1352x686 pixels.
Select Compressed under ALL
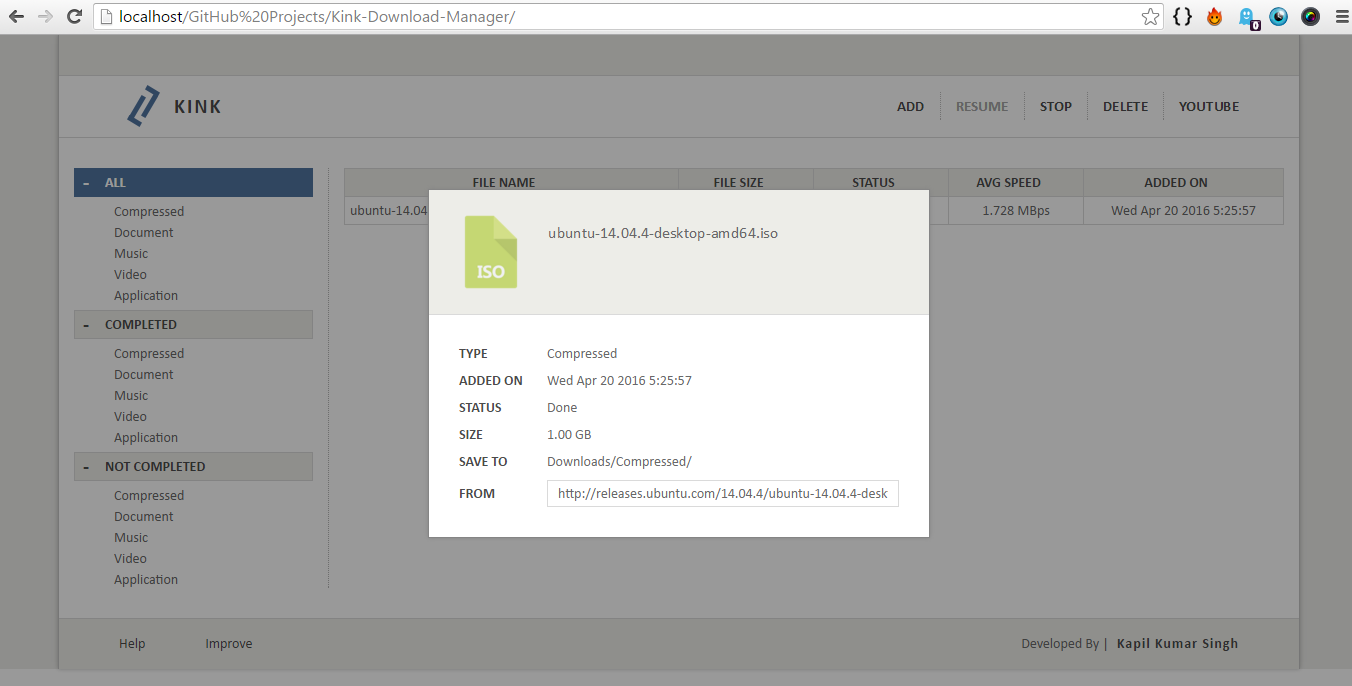coord(149,211)
